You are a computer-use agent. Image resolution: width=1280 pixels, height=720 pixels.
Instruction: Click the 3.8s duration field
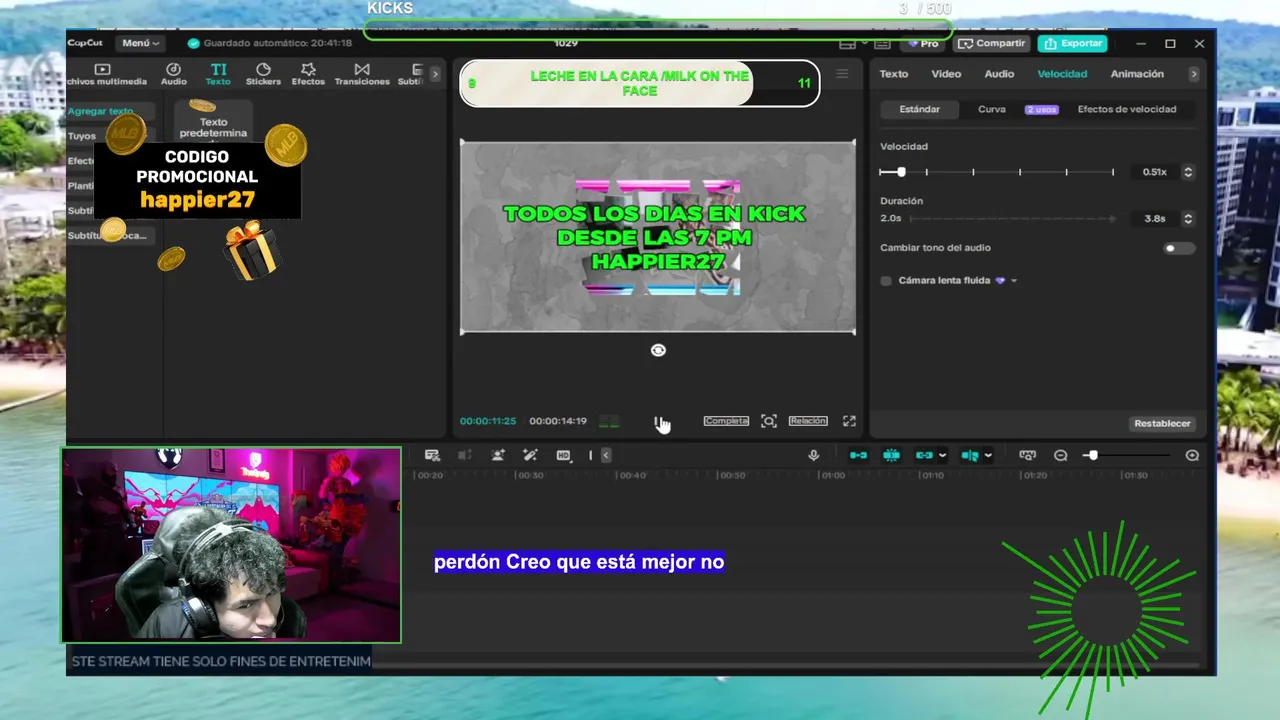pos(1155,219)
